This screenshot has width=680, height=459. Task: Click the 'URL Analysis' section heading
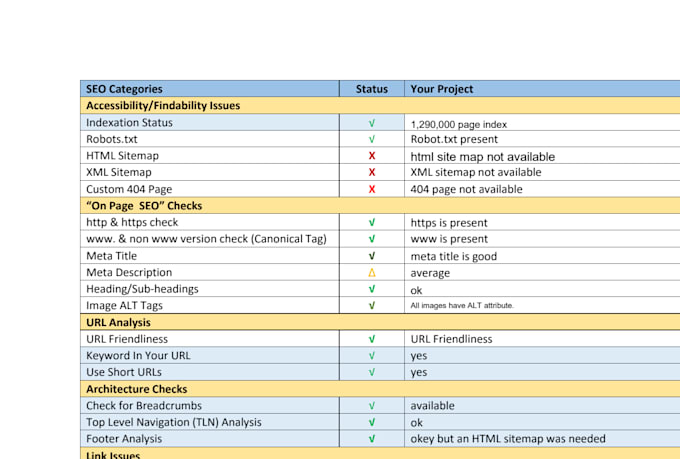click(x=380, y=322)
